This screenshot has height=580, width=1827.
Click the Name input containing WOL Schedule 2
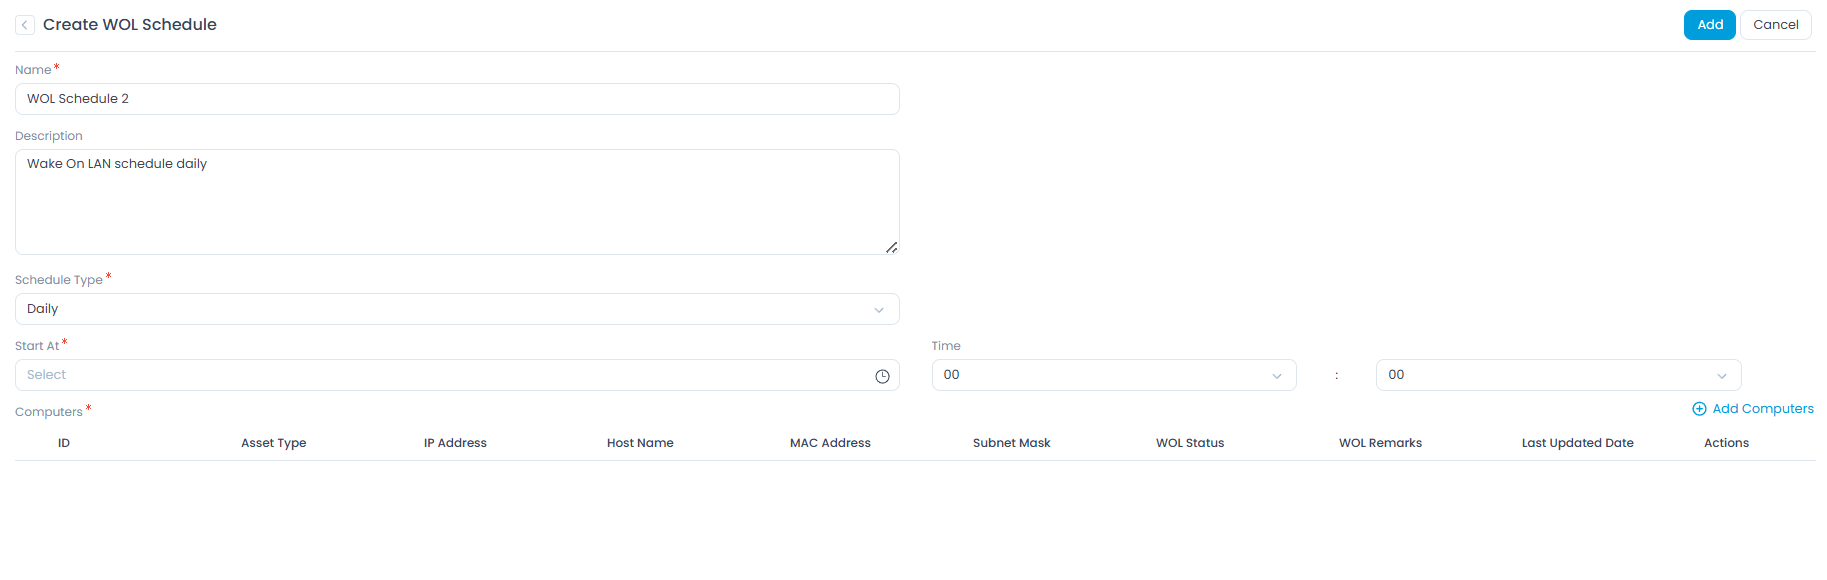[457, 98]
